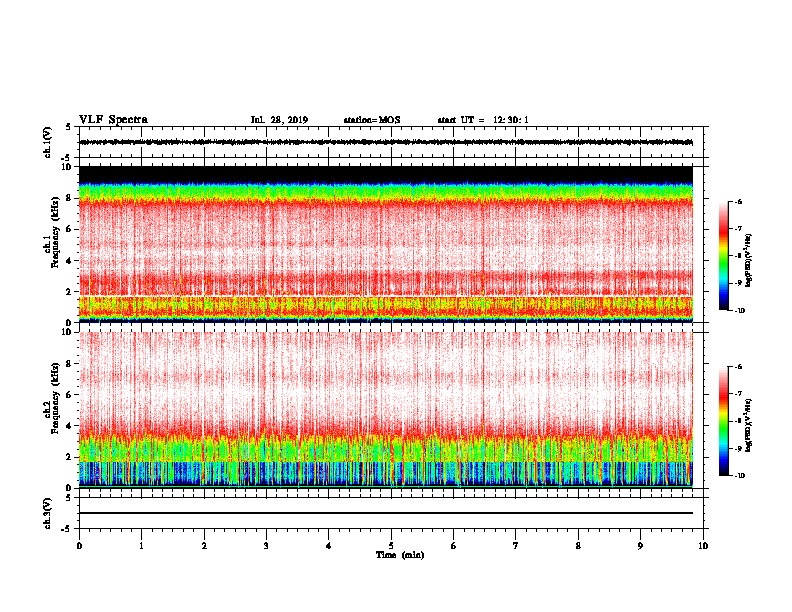Screen dimensions: 792x612
Task: Click the "VLF Spectra" plot title
Action: tap(113, 120)
